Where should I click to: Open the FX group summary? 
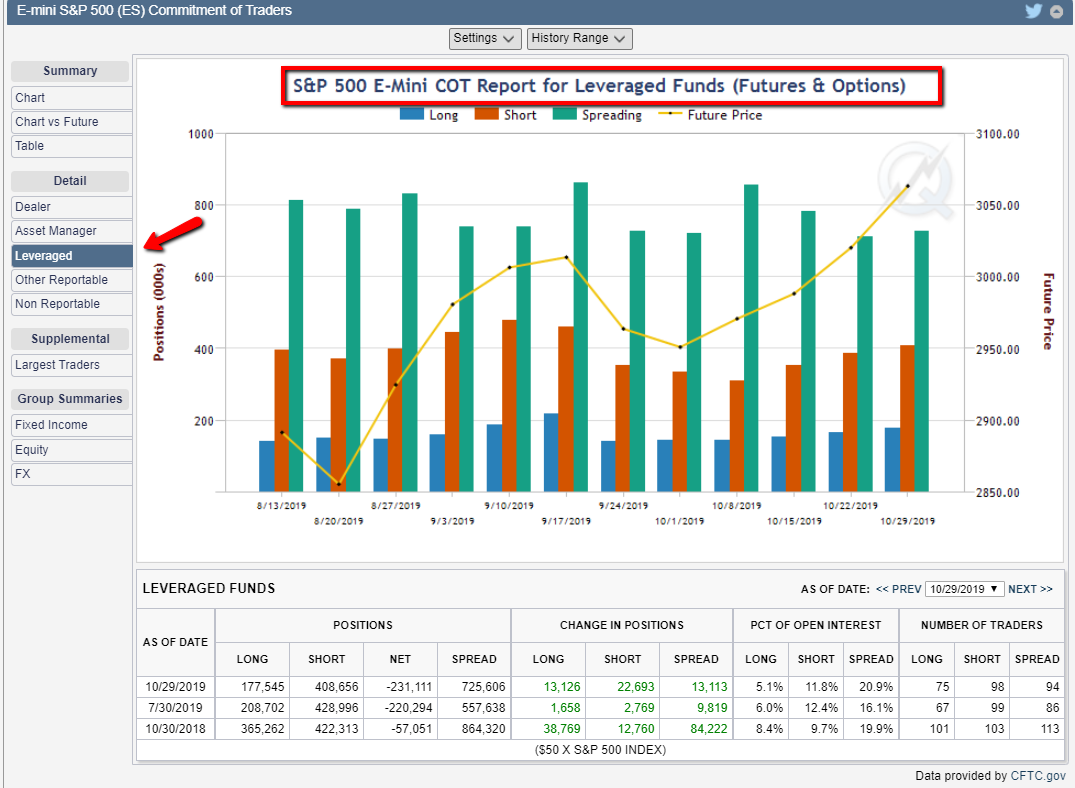71,473
